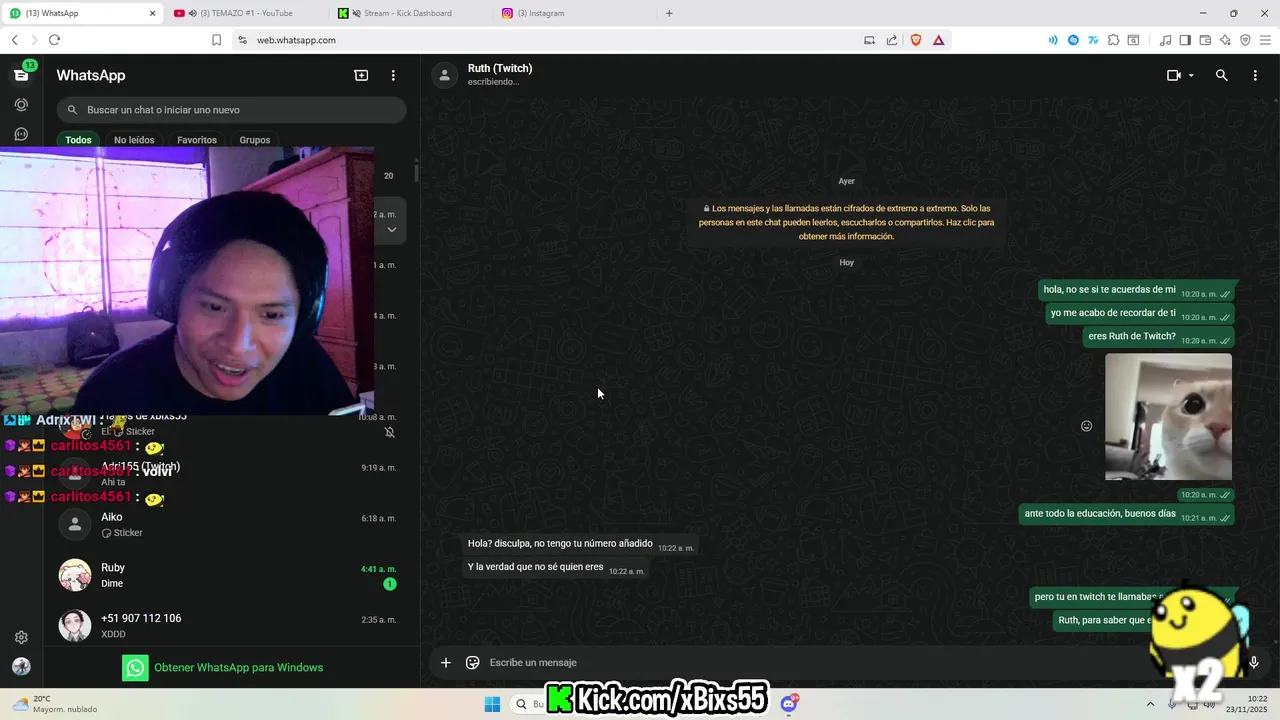Go back in browser history
The width and height of the screenshot is (1280, 720).
click(15, 40)
